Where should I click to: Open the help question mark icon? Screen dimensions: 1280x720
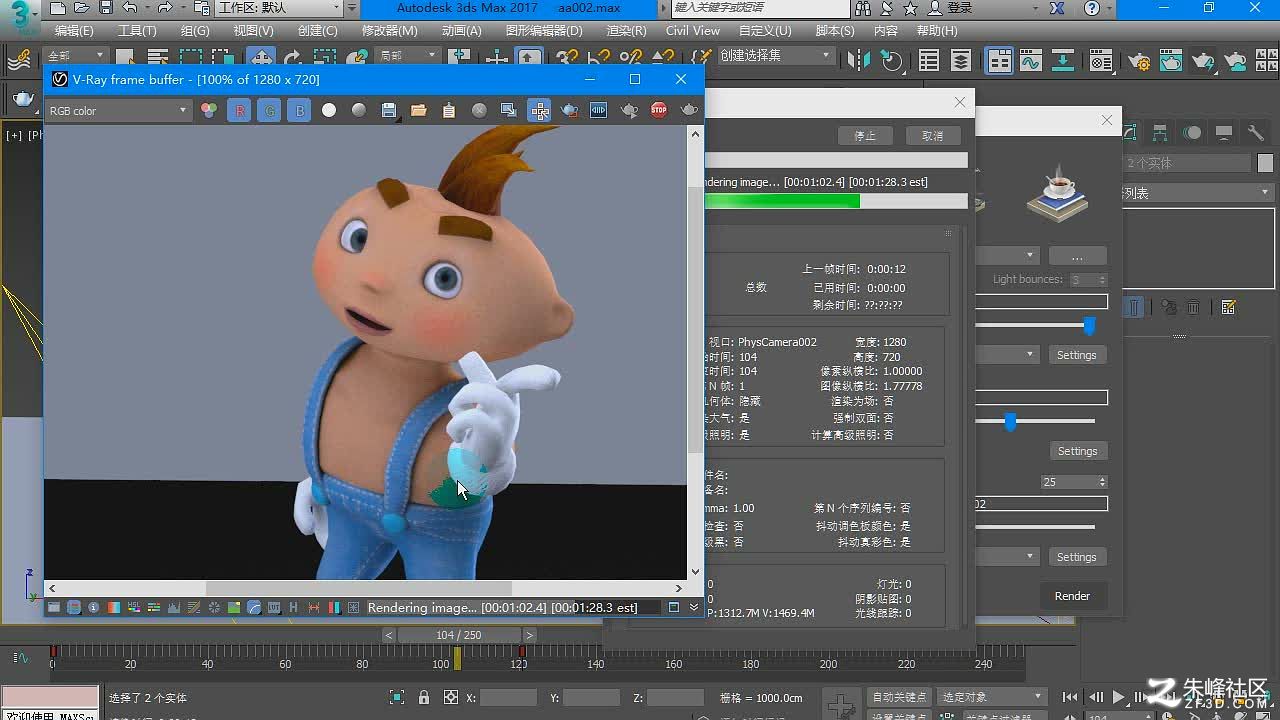pos(1091,8)
